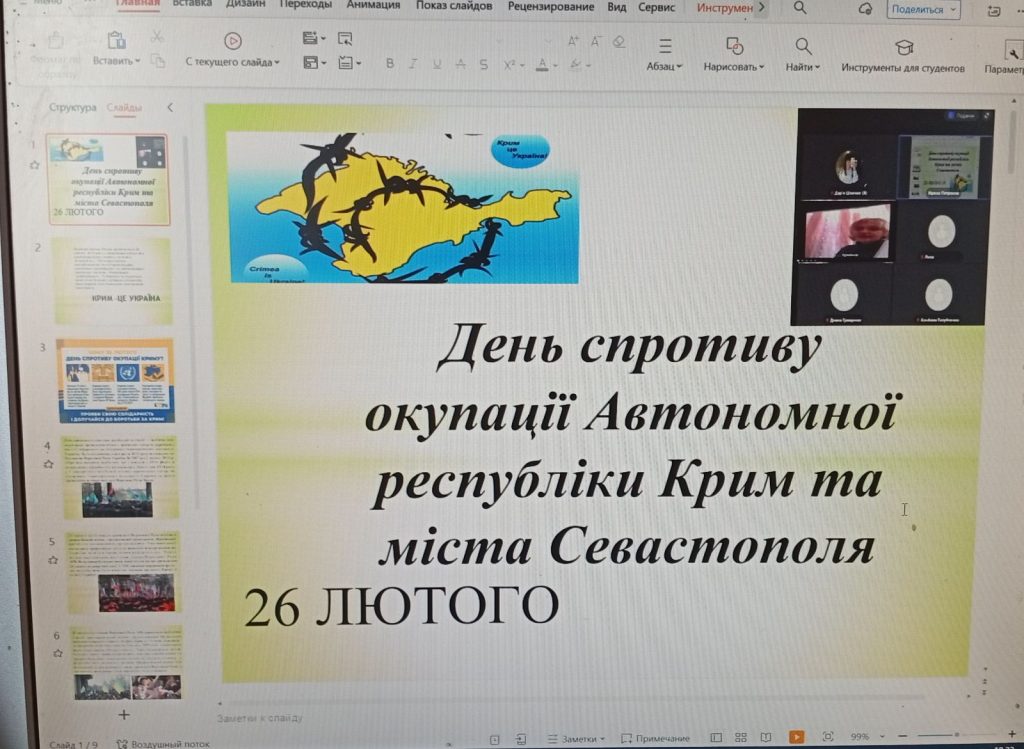Switch to the Структура panel tab
Viewport: 1024px width, 749px height.
coord(73,107)
